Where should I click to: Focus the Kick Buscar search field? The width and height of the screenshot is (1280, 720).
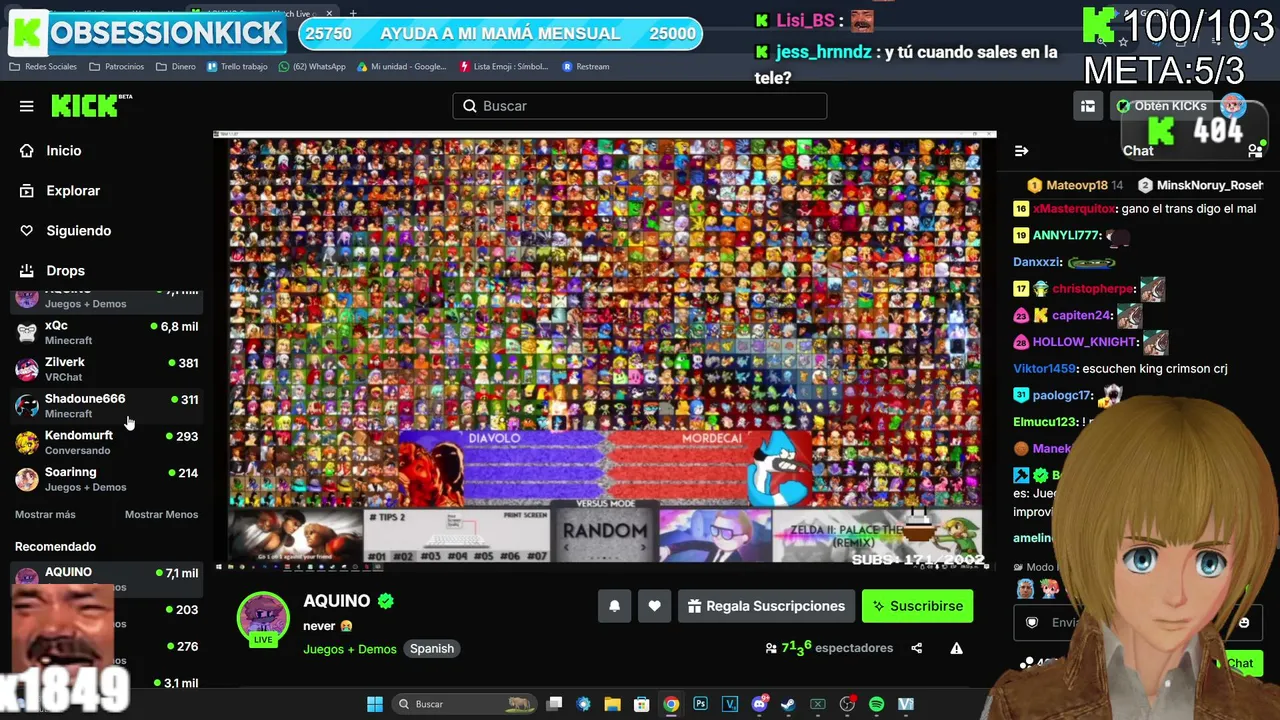pyautogui.click(x=640, y=106)
